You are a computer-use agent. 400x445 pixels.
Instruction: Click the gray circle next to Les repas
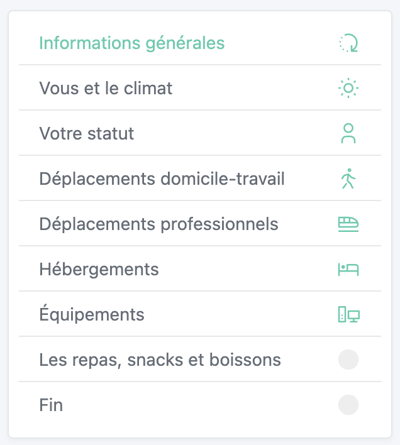click(348, 360)
